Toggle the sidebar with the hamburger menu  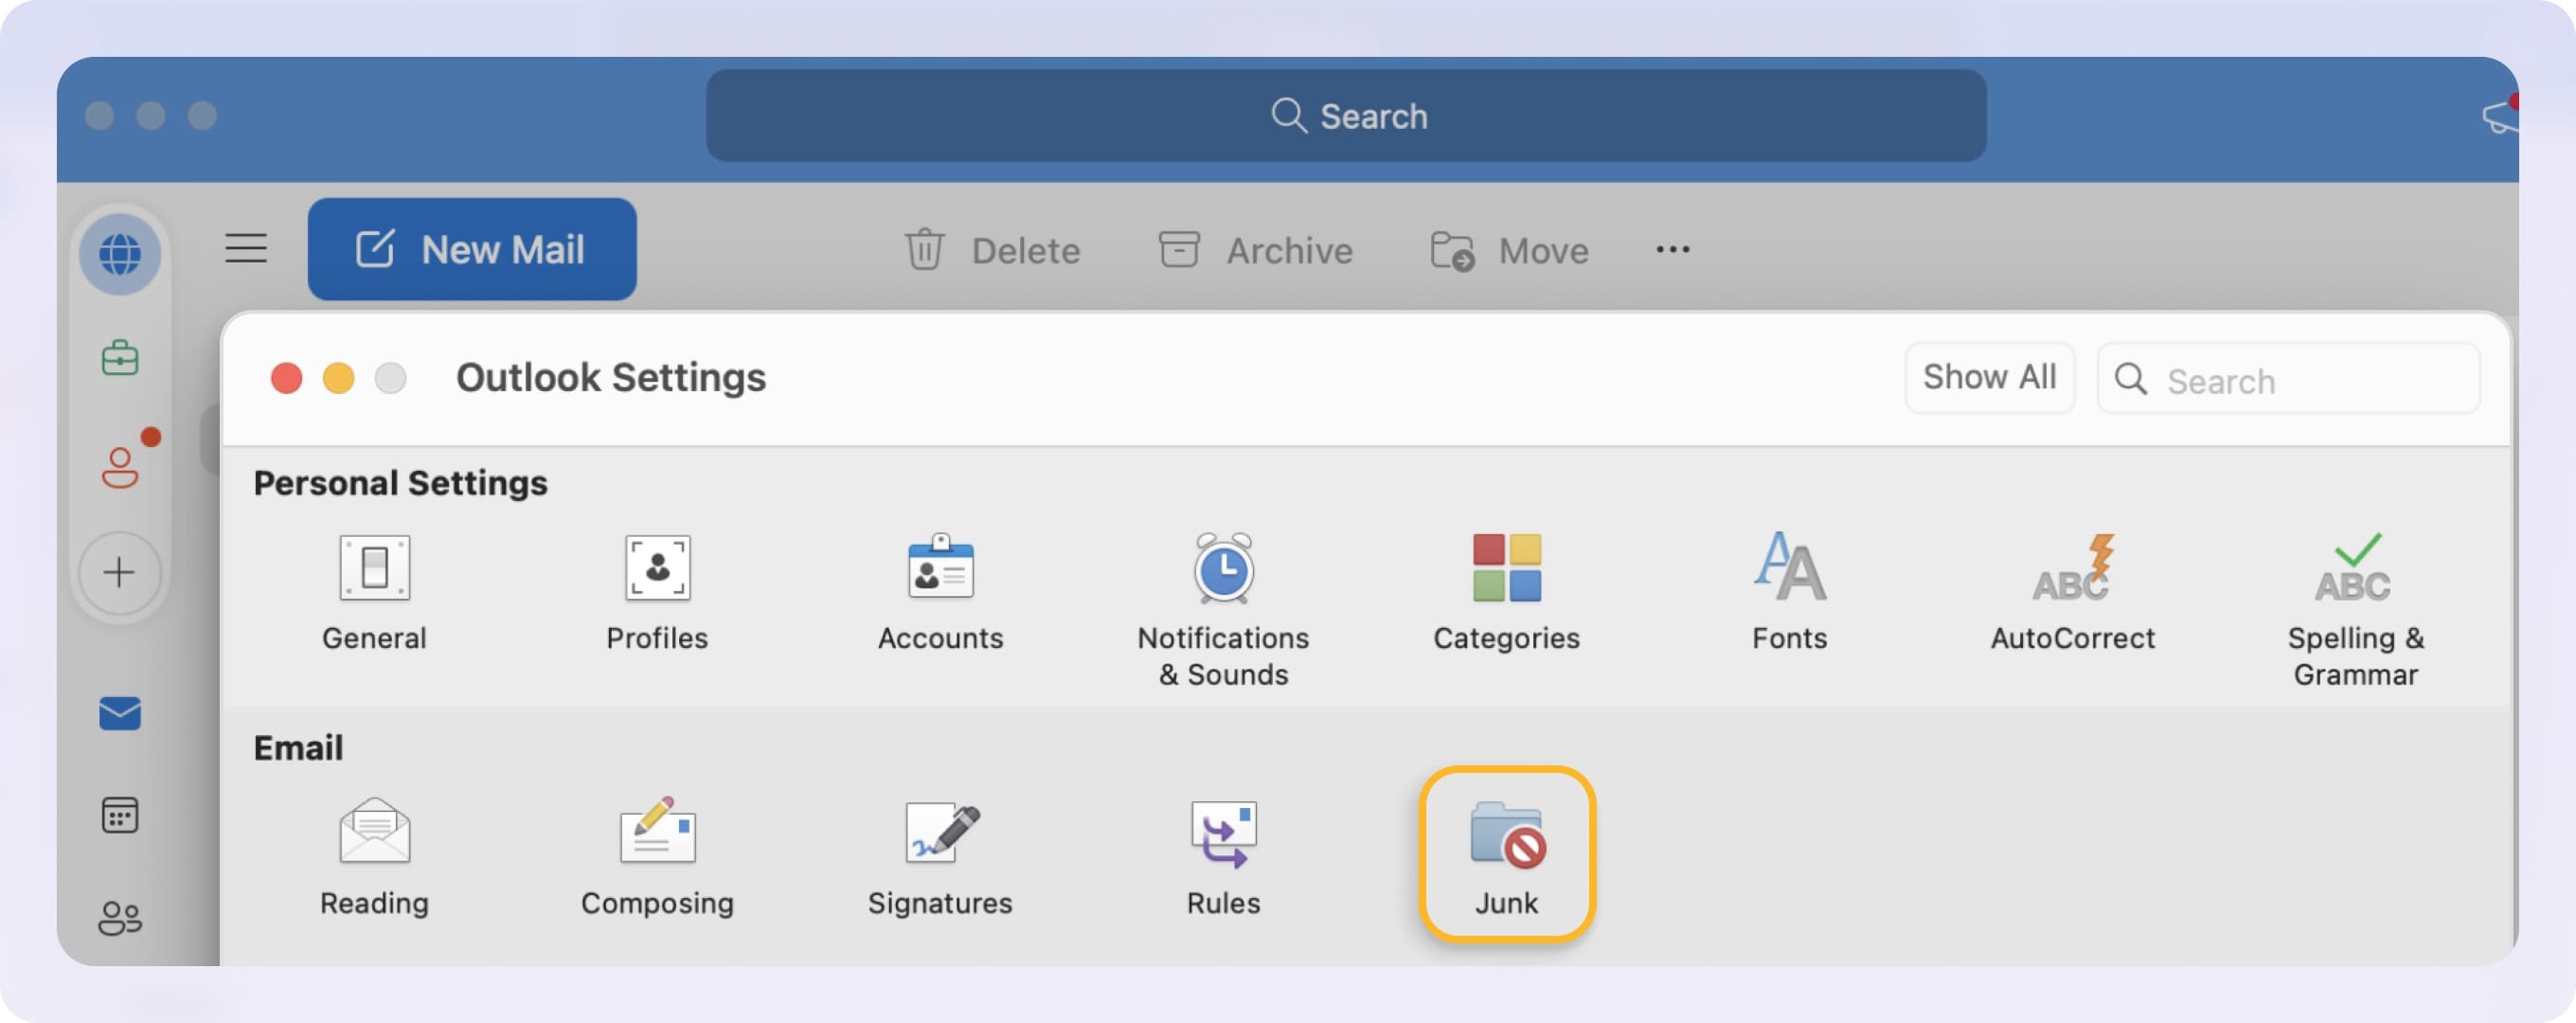246,249
